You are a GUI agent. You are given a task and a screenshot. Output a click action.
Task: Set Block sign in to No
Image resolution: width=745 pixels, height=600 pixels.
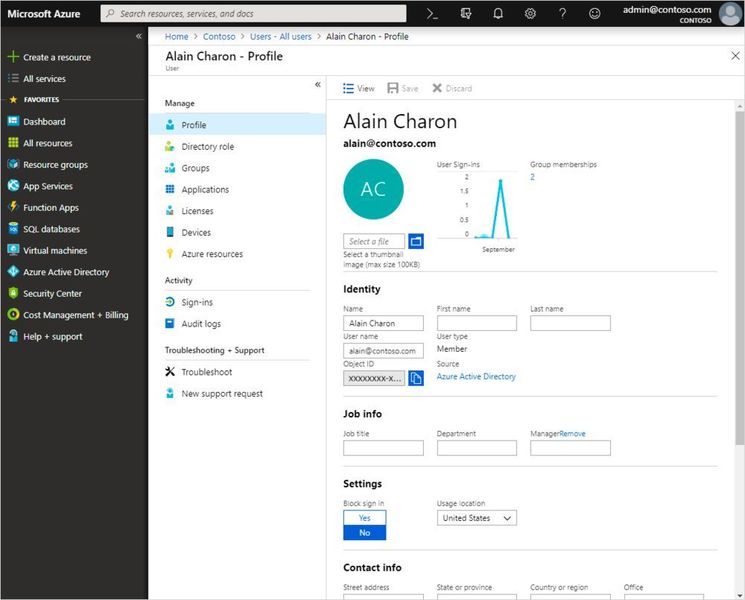point(364,533)
